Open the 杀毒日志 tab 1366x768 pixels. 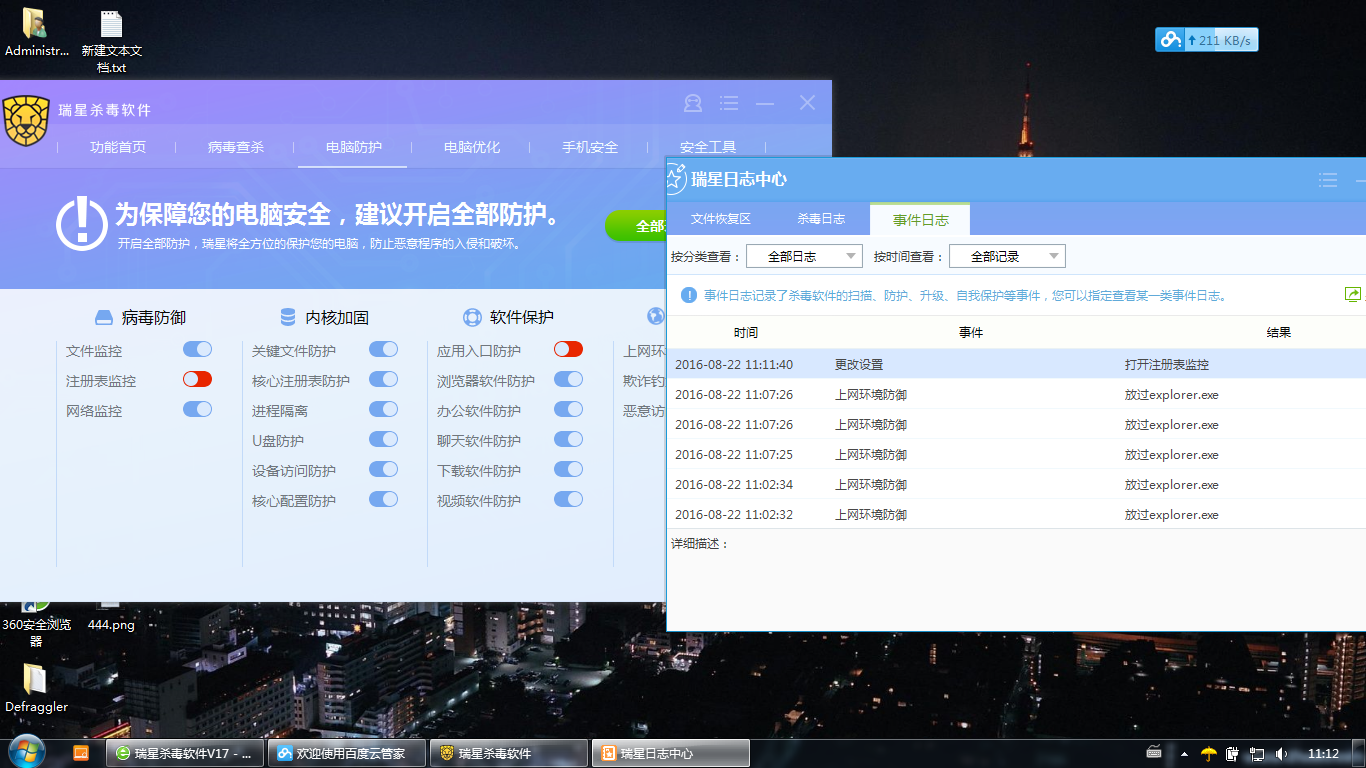coord(821,219)
